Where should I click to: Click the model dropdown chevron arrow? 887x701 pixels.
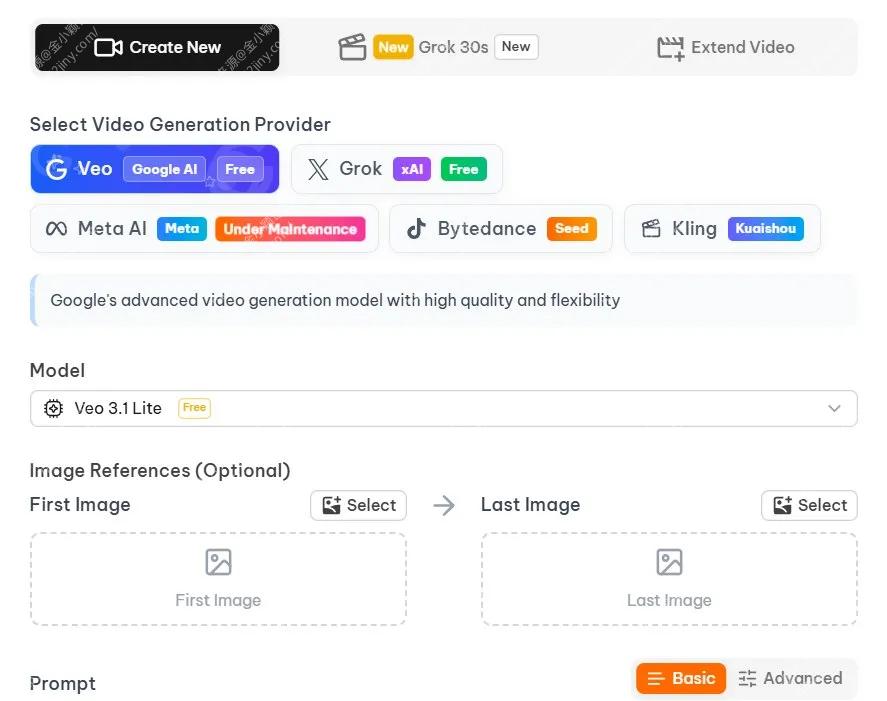834,408
